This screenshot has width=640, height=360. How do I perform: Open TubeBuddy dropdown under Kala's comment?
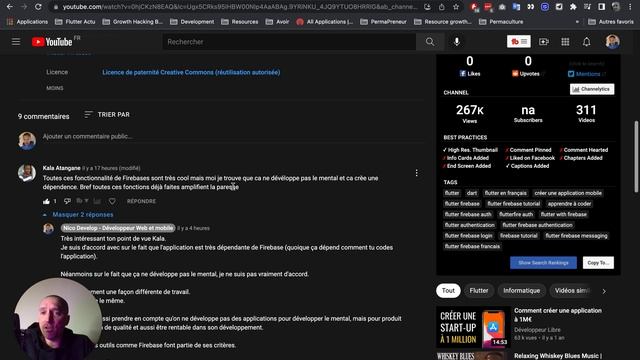pyautogui.click(x=82, y=200)
